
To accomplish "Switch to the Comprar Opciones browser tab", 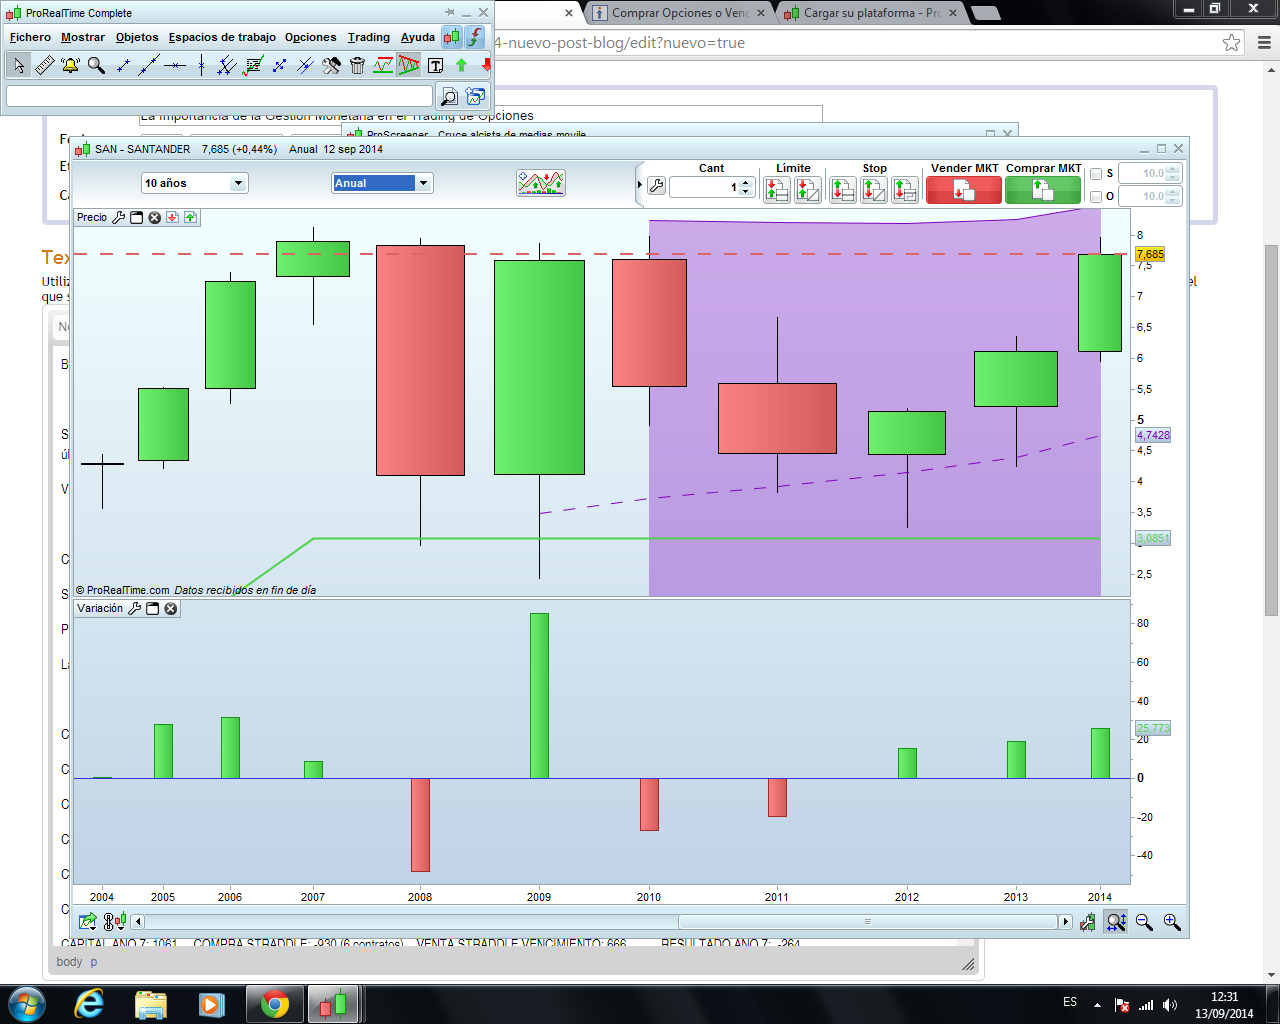I will (x=679, y=13).
